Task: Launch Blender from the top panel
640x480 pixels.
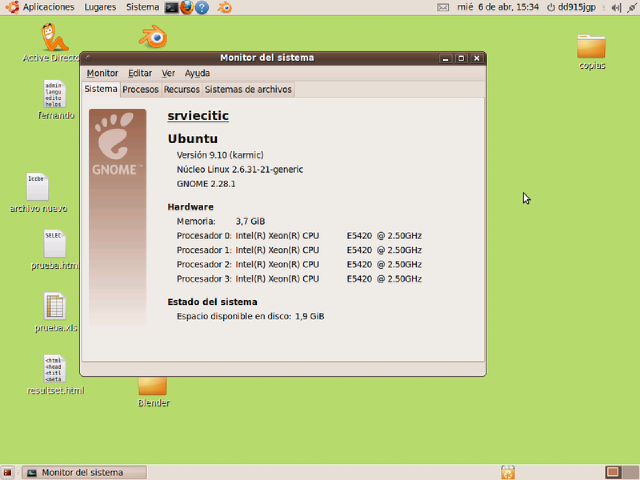Action: tap(224, 7)
